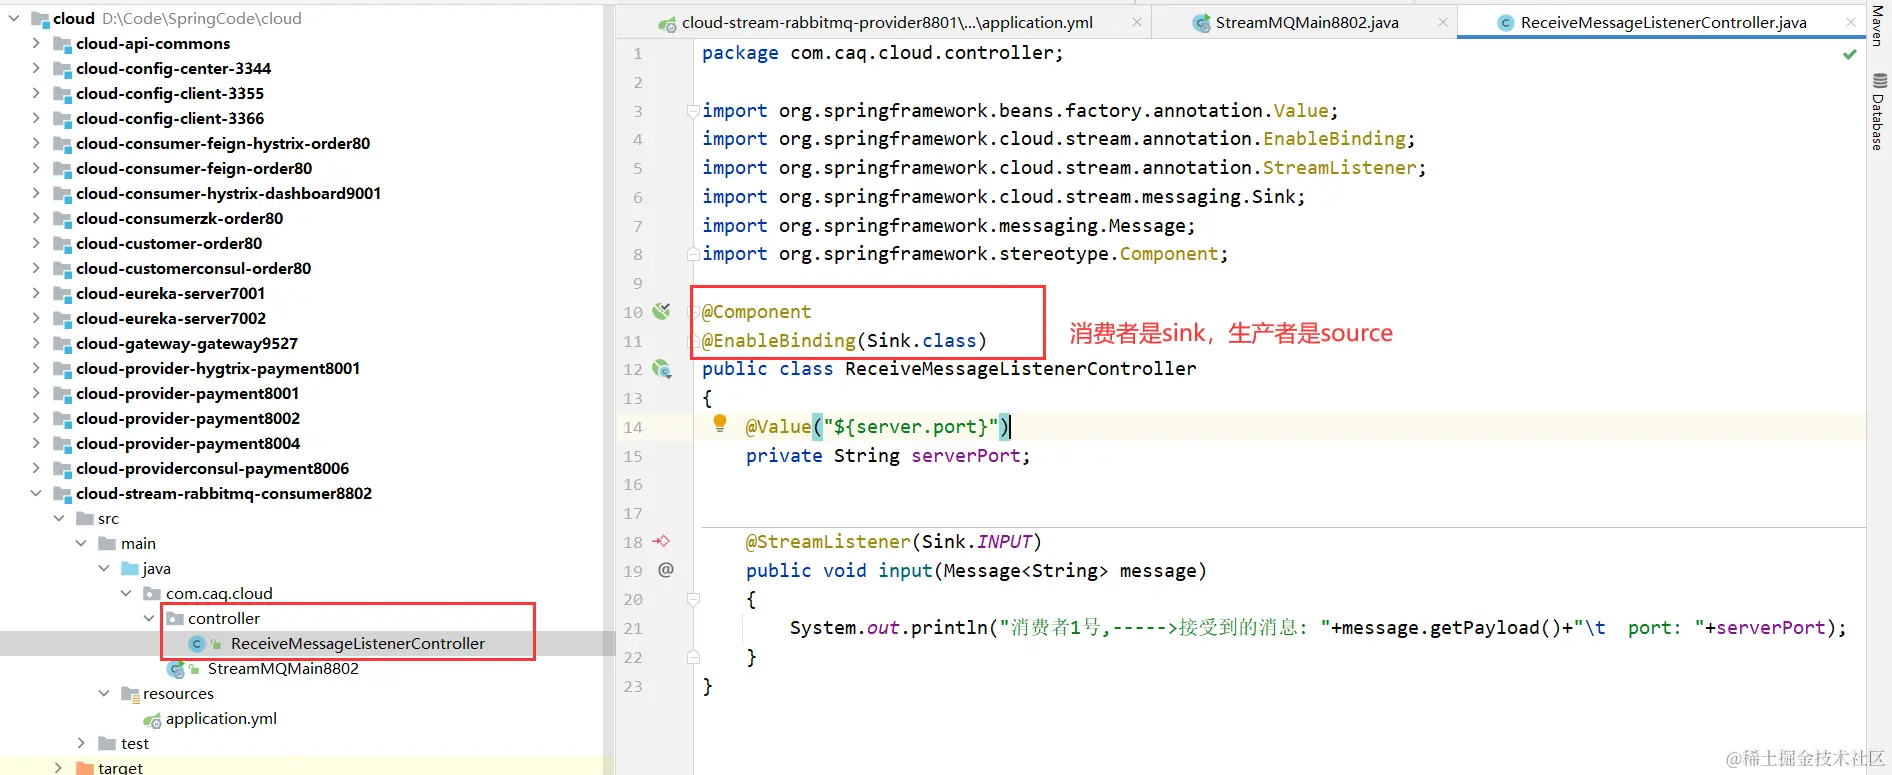Collapse the main folder arrow
Screen dimensions: 1892x775
(81, 543)
